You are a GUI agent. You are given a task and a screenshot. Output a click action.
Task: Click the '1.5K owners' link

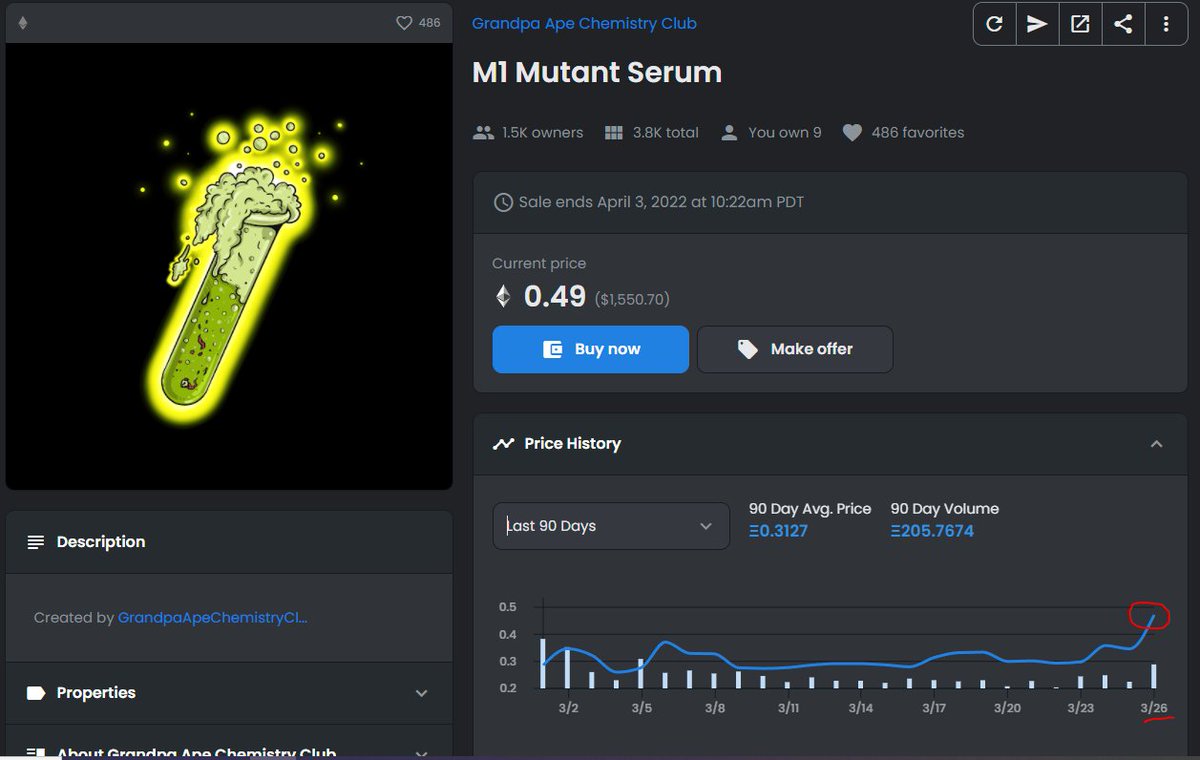coord(542,132)
